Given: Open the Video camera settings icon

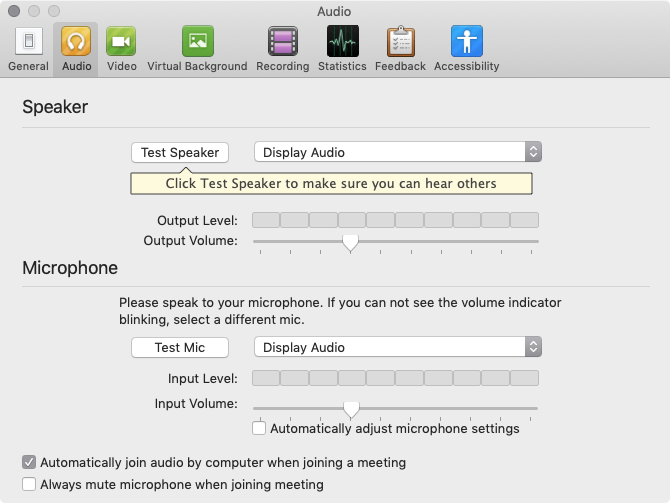Looking at the screenshot, I should [x=121, y=41].
